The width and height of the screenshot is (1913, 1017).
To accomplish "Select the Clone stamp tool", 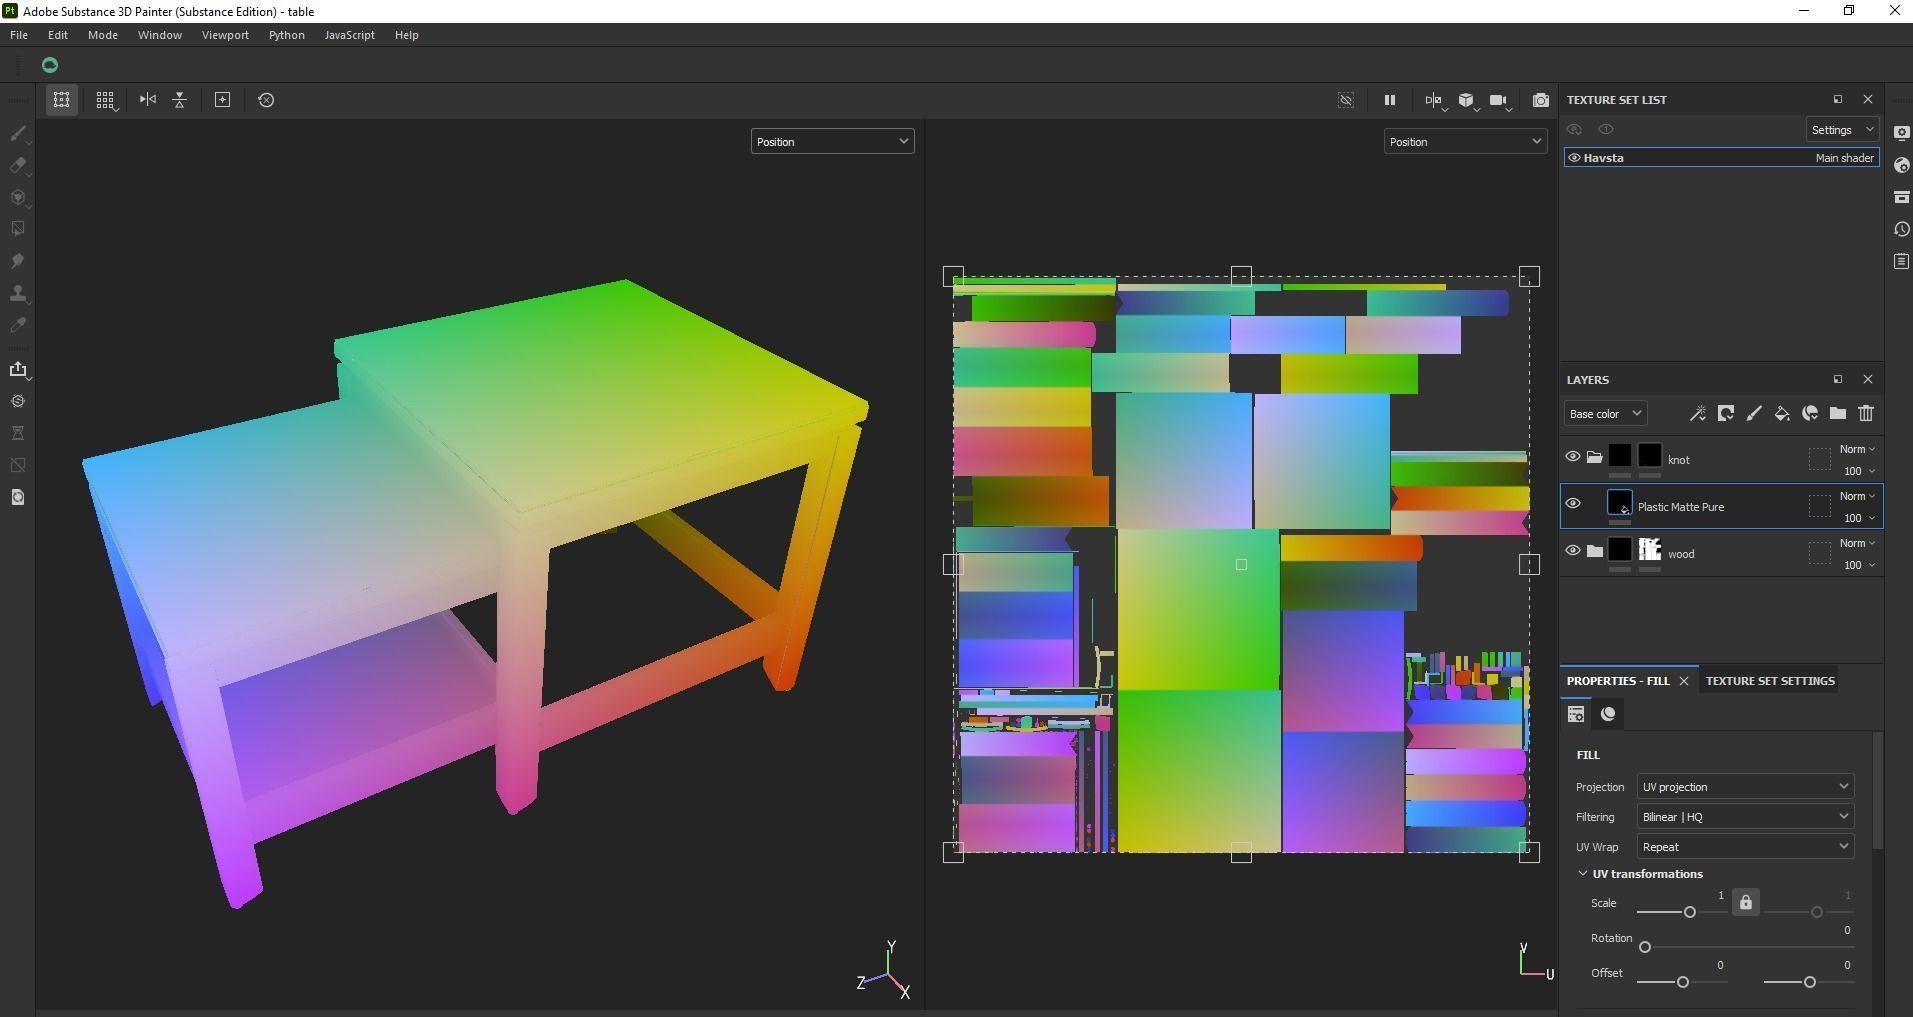I will click(18, 293).
